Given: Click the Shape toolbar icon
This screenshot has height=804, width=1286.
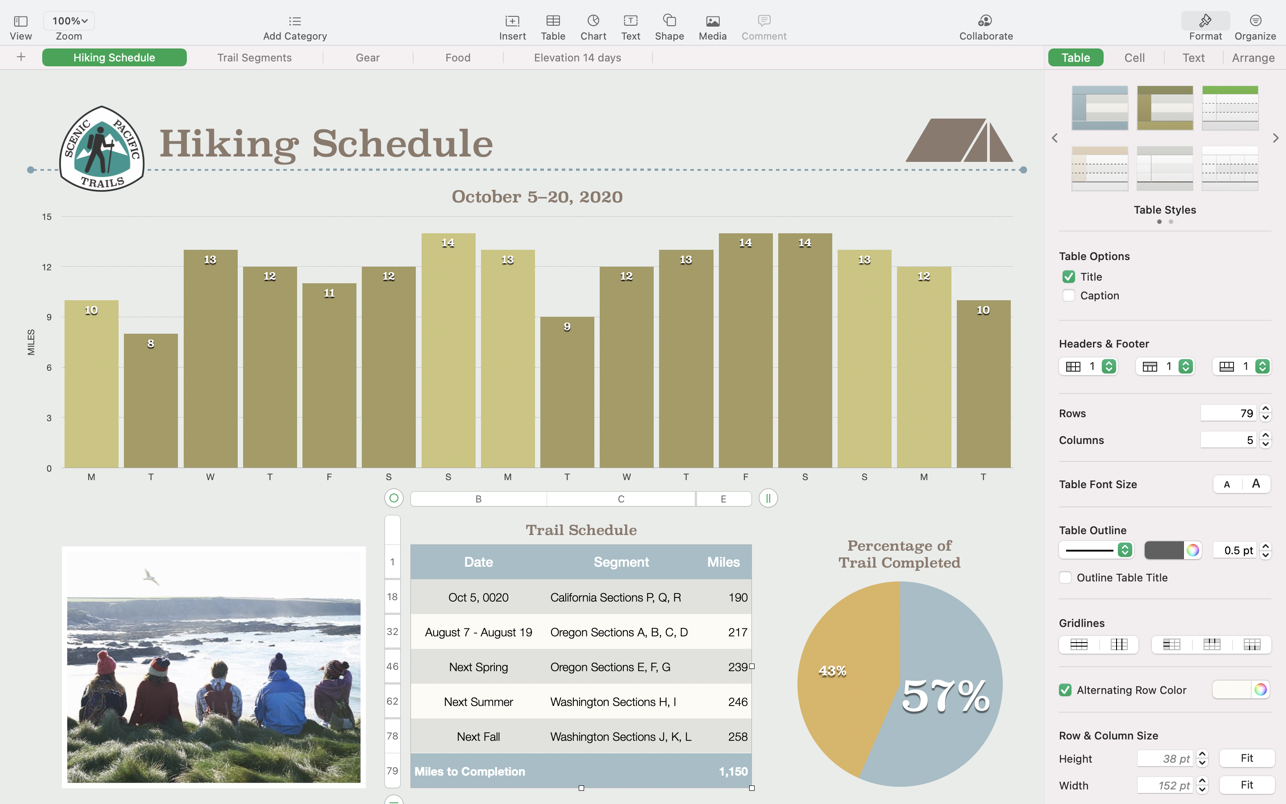Looking at the screenshot, I should 669,21.
